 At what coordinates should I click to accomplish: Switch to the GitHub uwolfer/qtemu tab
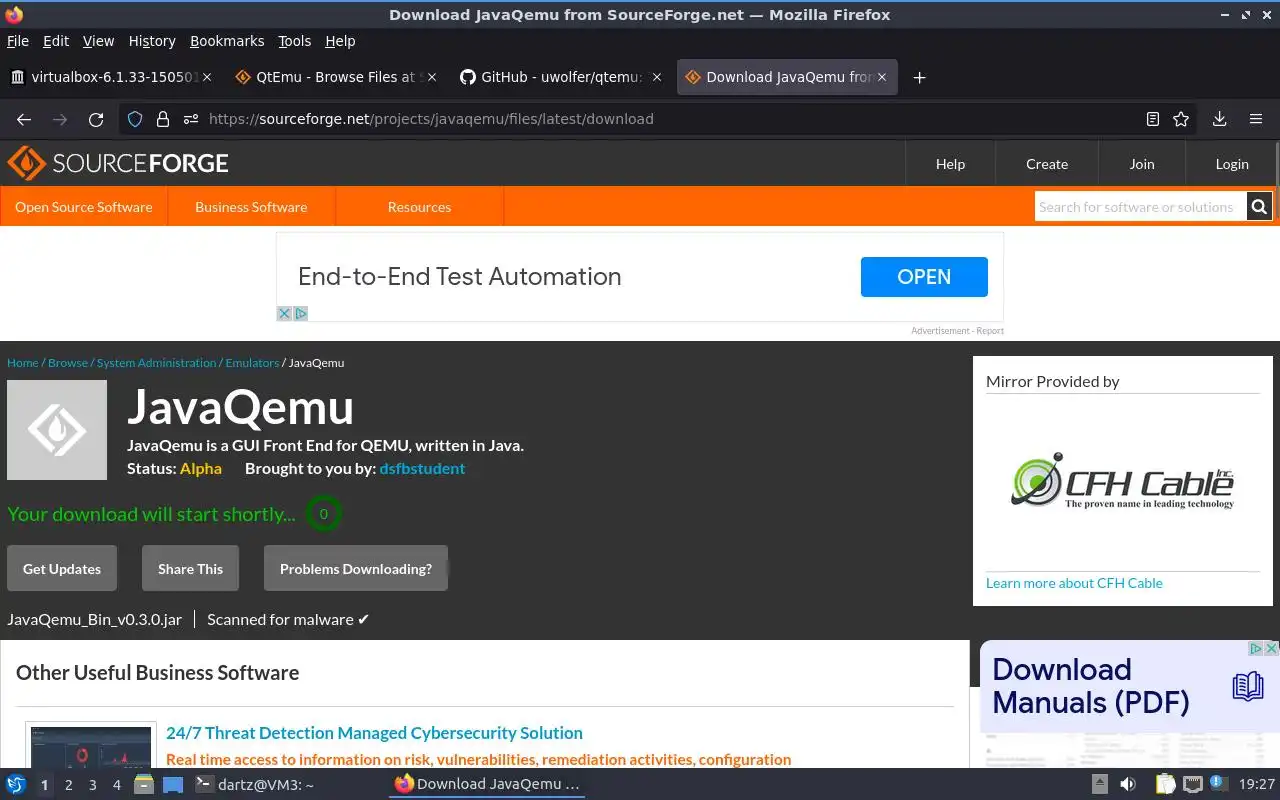click(x=561, y=77)
